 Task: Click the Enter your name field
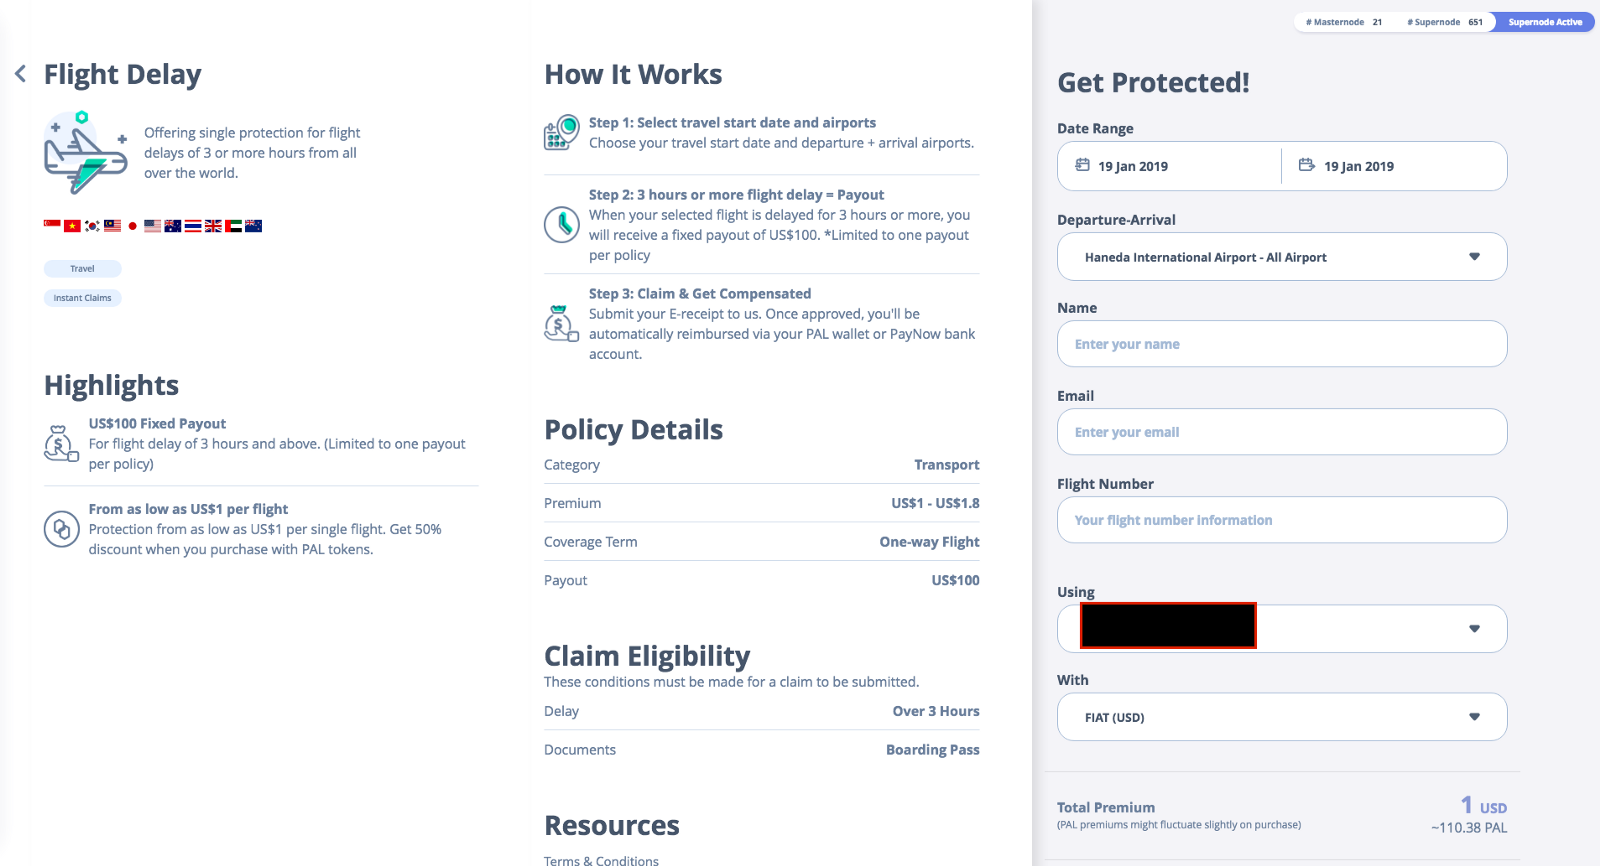1281,344
